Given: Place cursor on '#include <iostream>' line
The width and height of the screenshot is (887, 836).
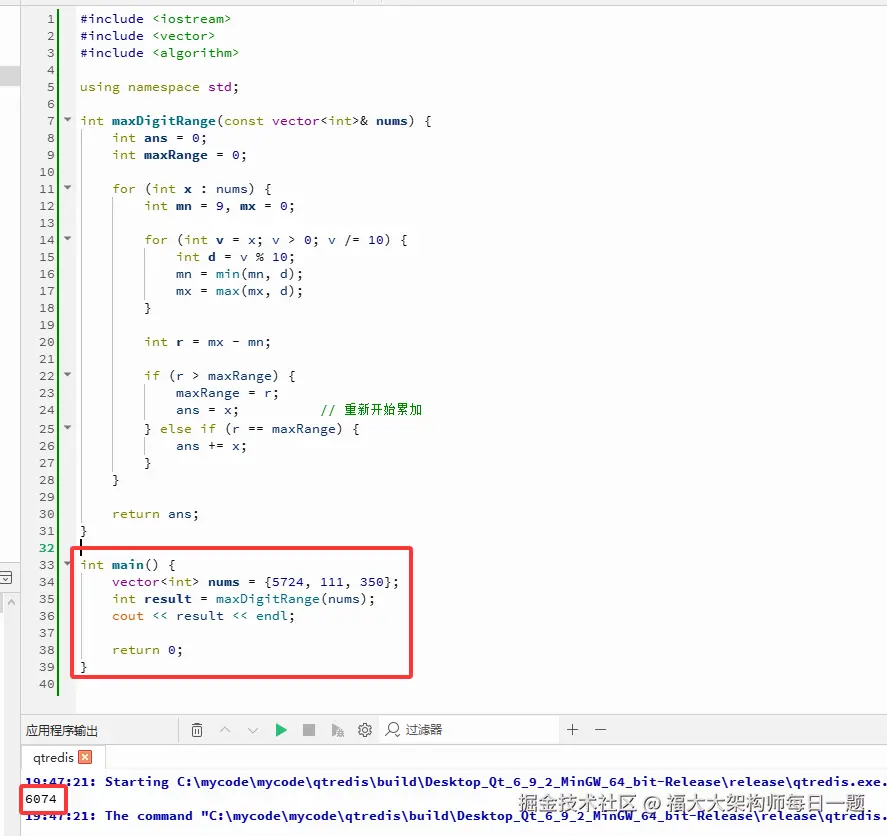Looking at the screenshot, I should pyautogui.click(x=156, y=19).
